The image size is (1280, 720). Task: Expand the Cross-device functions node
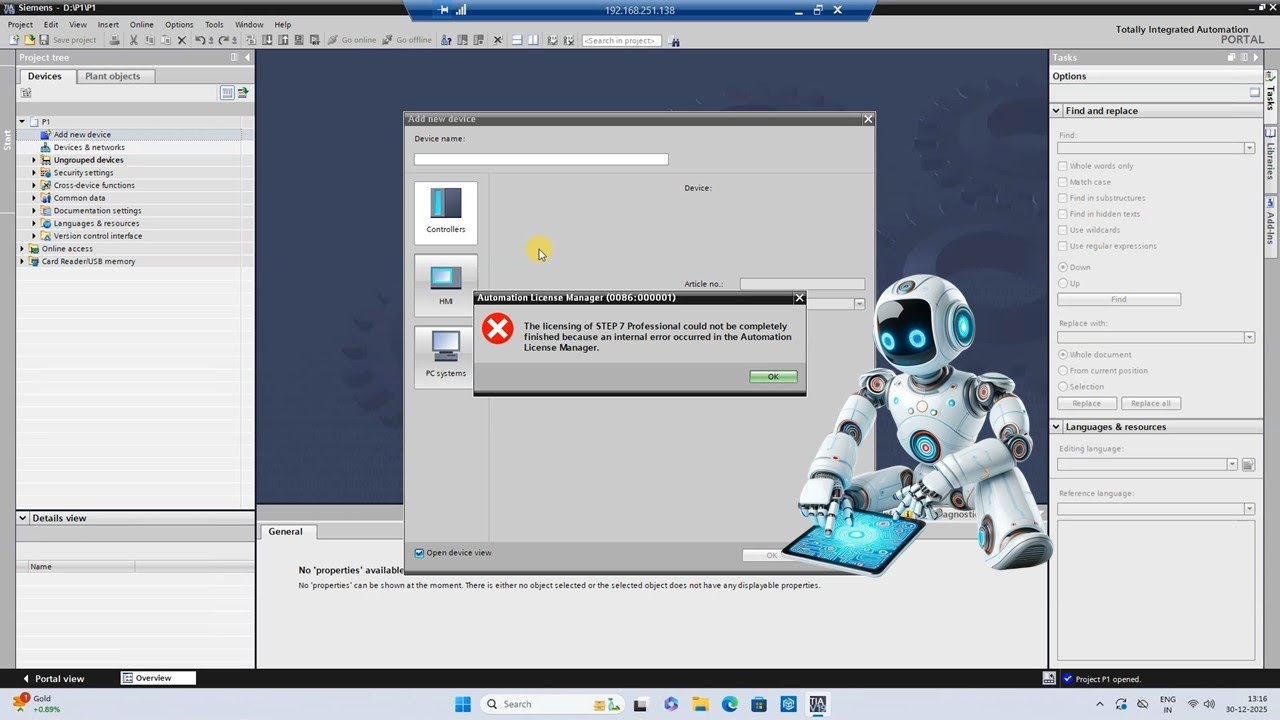33,185
